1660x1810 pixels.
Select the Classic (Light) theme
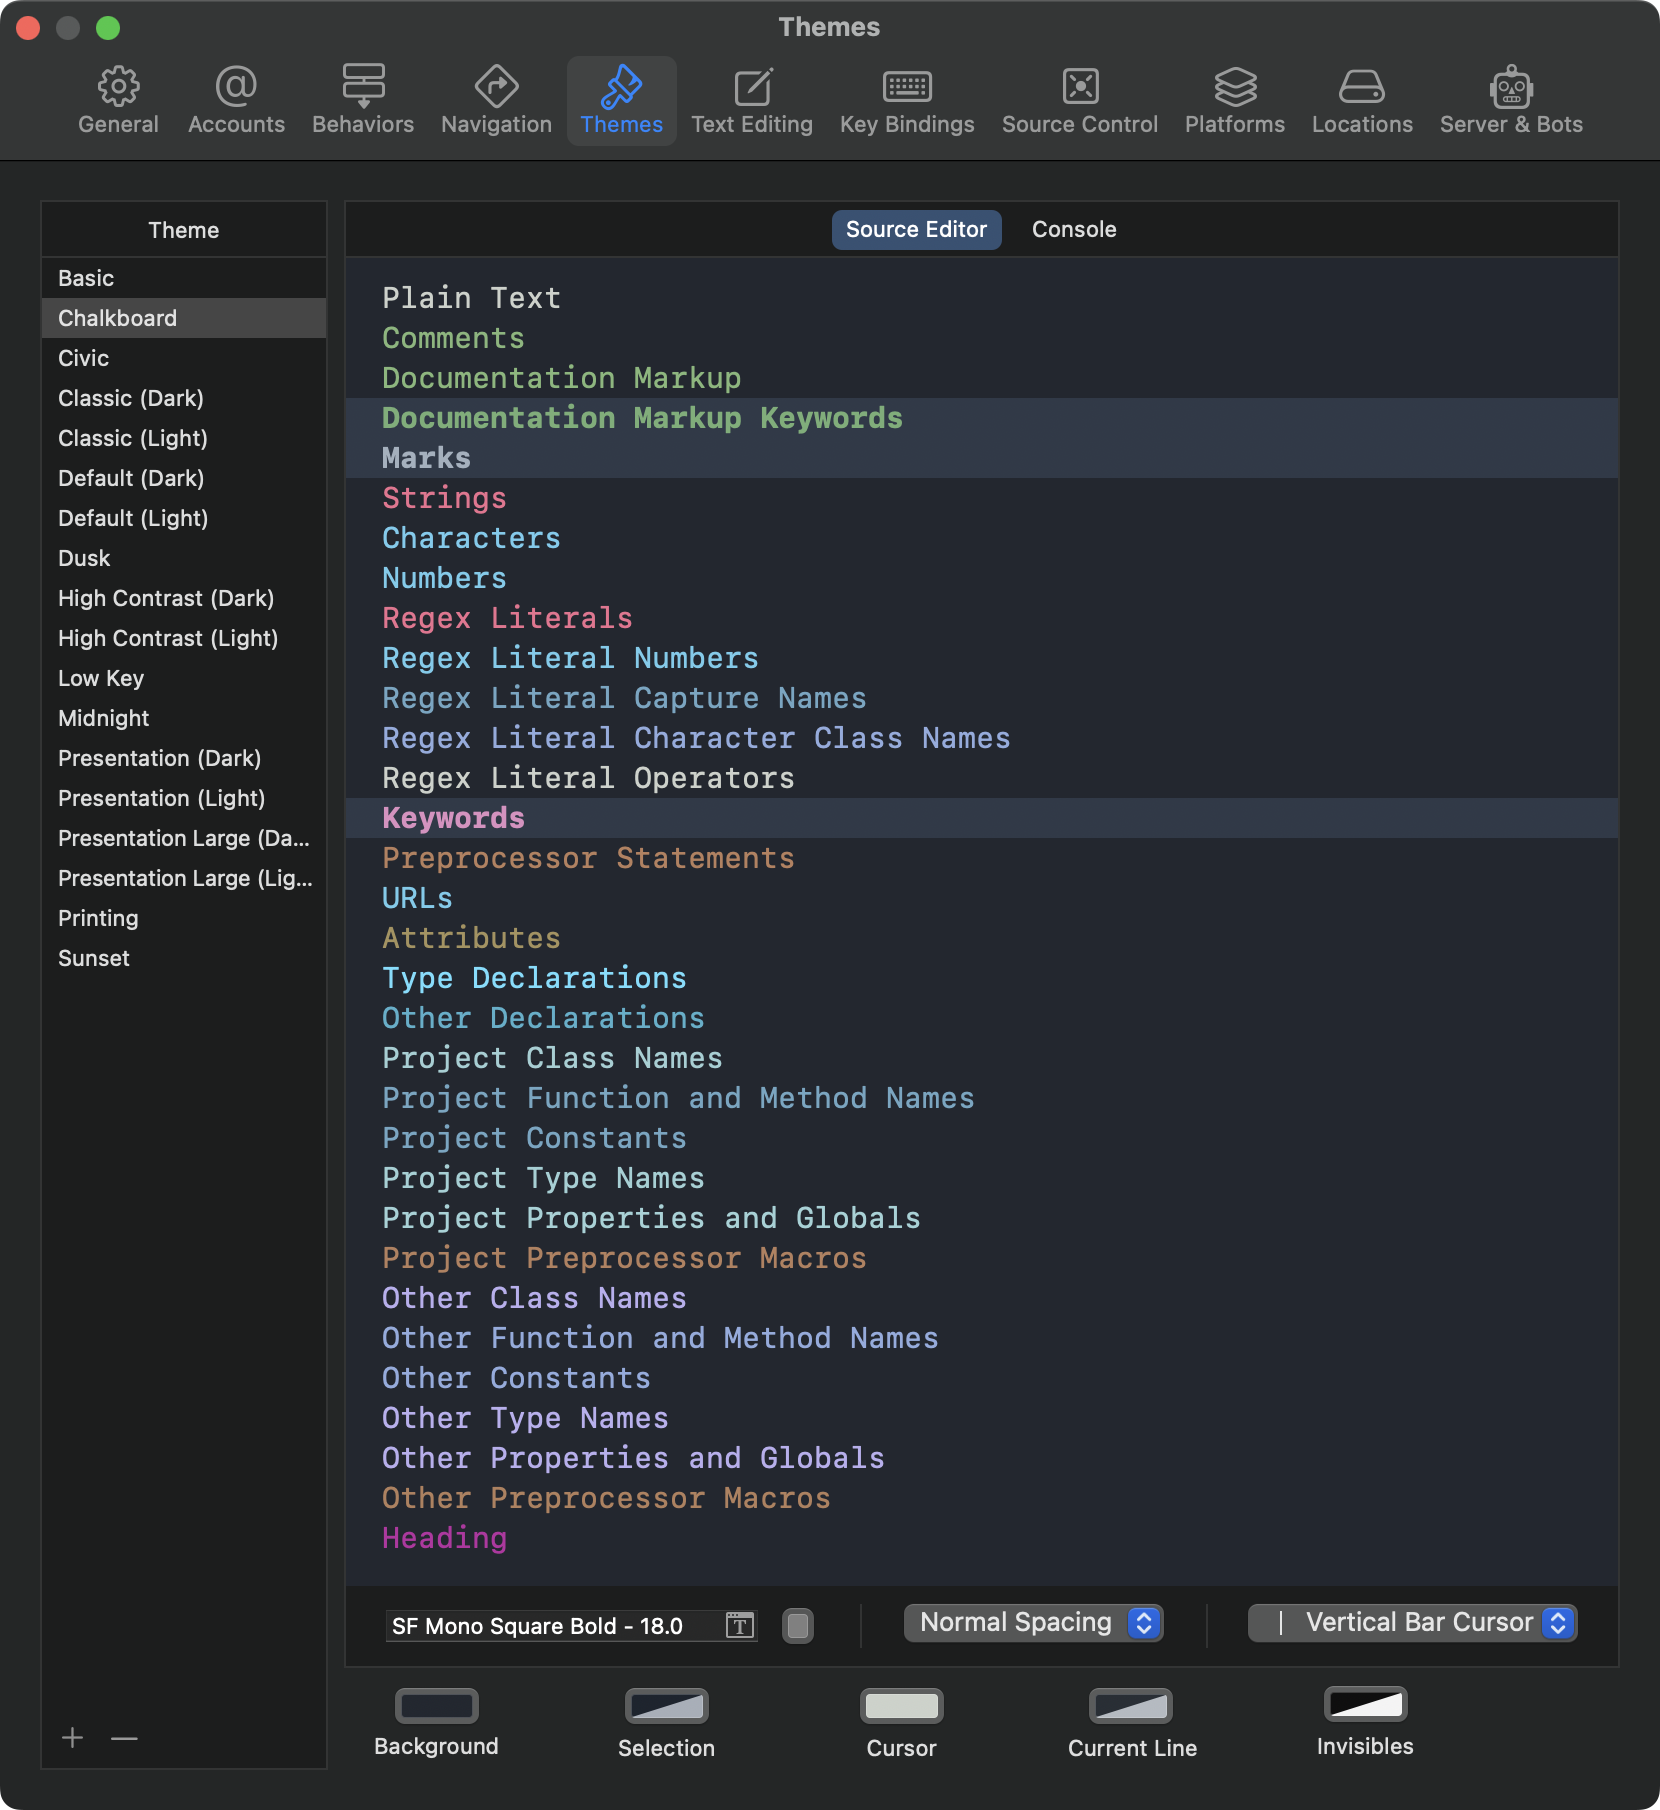point(184,438)
